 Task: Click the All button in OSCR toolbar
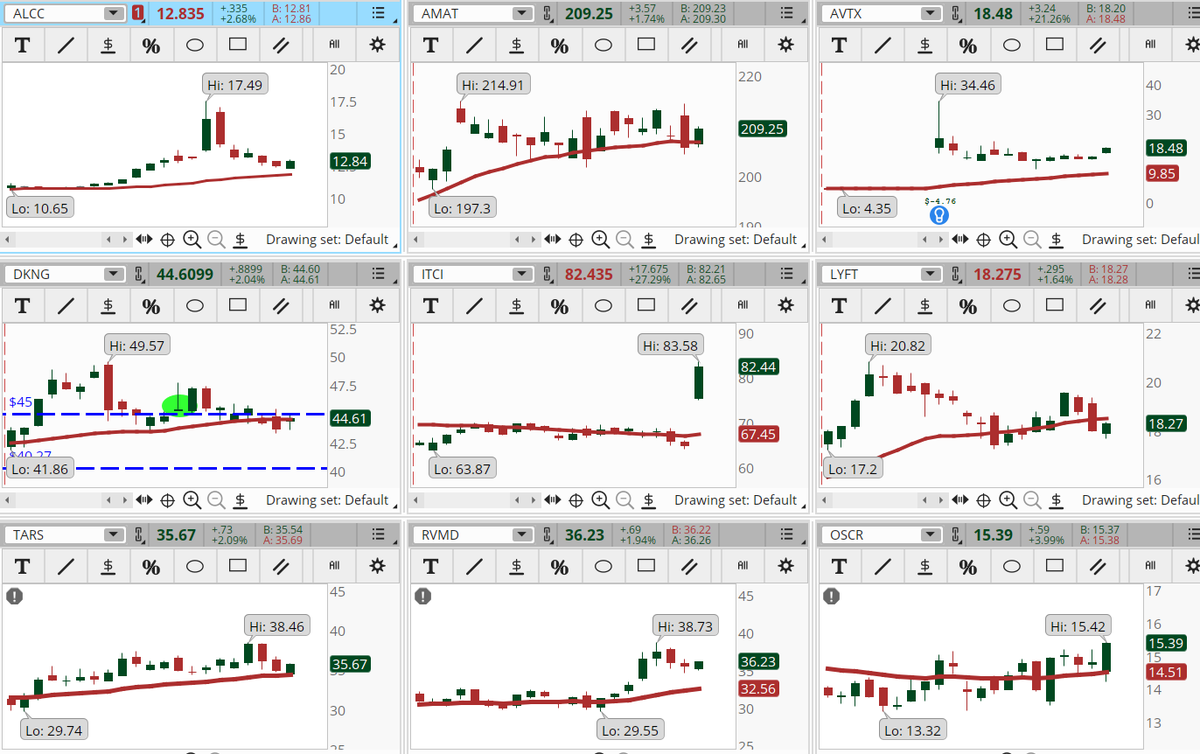click(x=1150, y=566)
